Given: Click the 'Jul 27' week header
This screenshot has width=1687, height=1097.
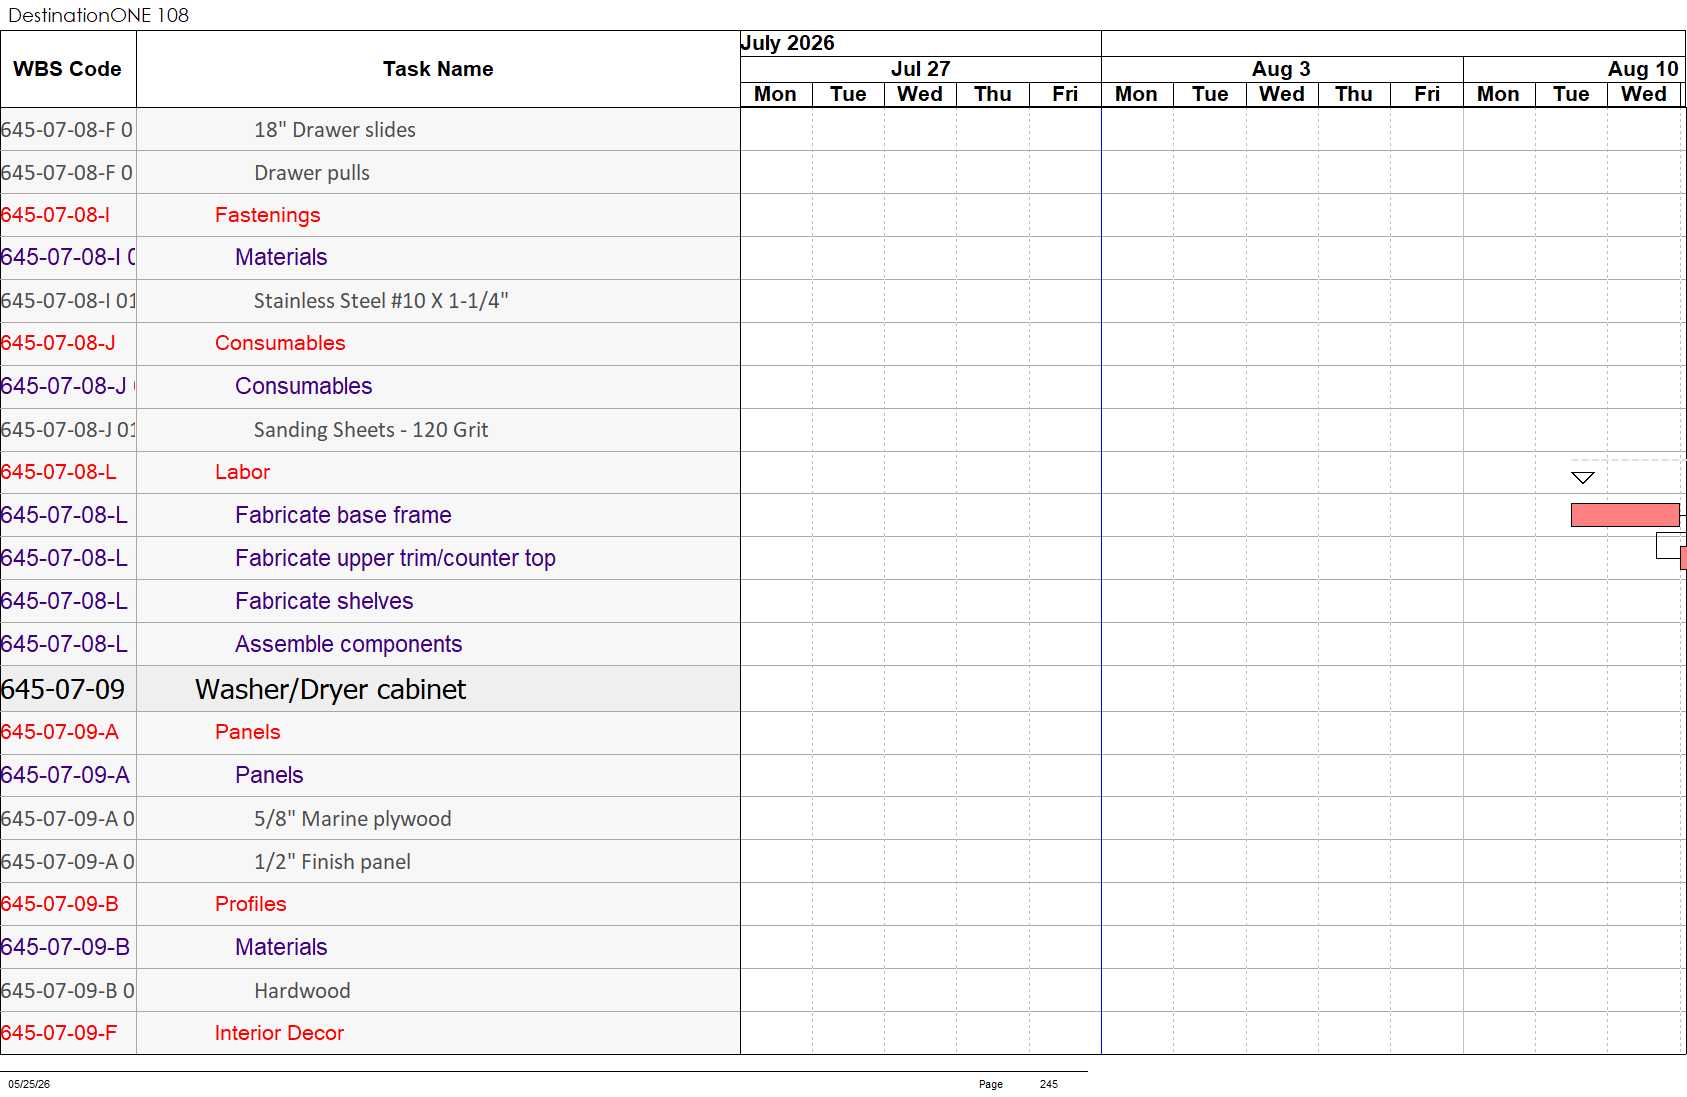Looking at the screenshot, I should (920, 69).
